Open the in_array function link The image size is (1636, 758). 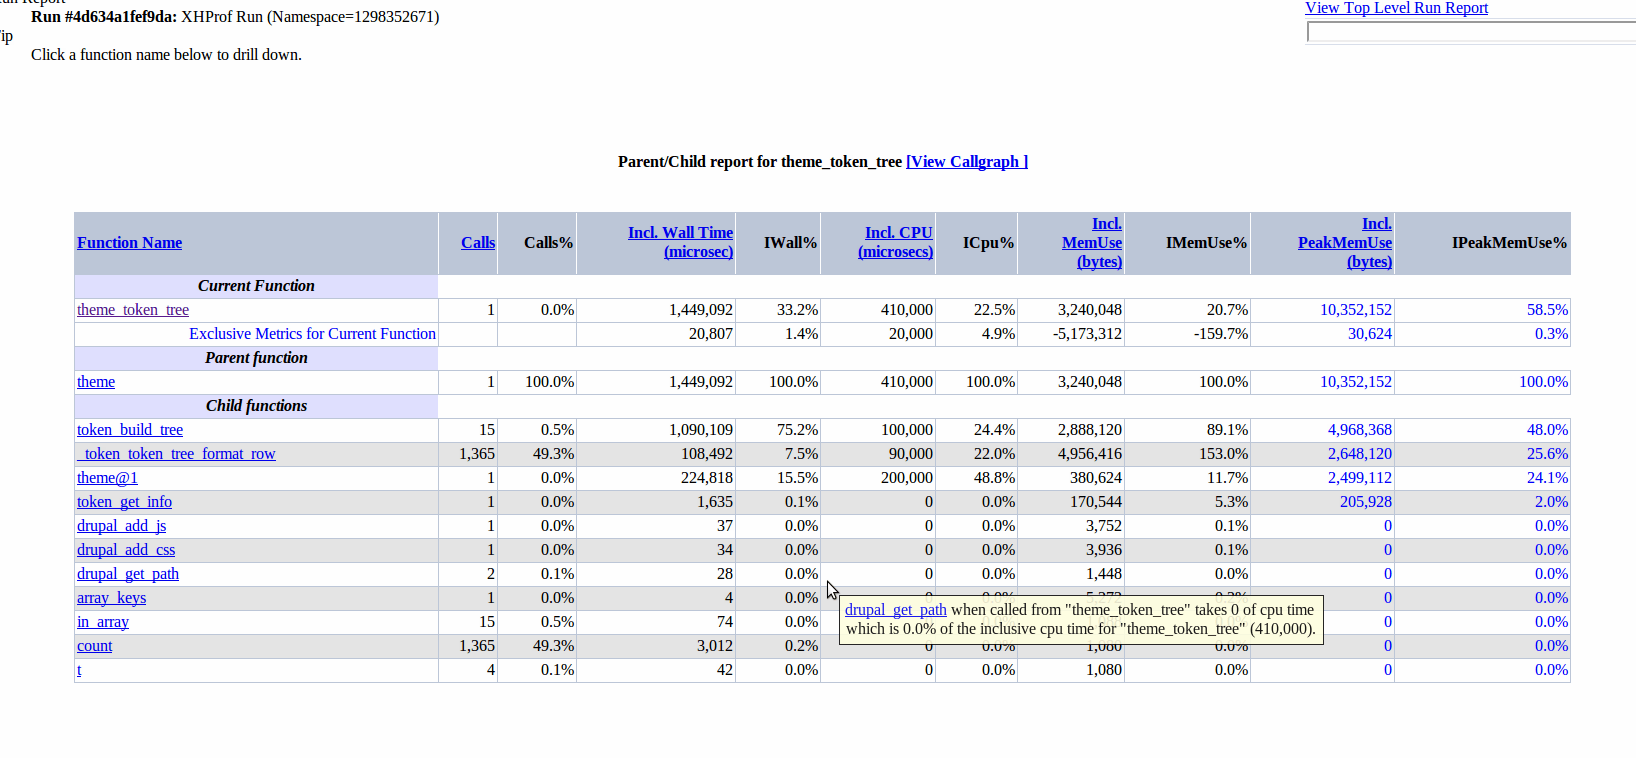[x=103, y=622]
